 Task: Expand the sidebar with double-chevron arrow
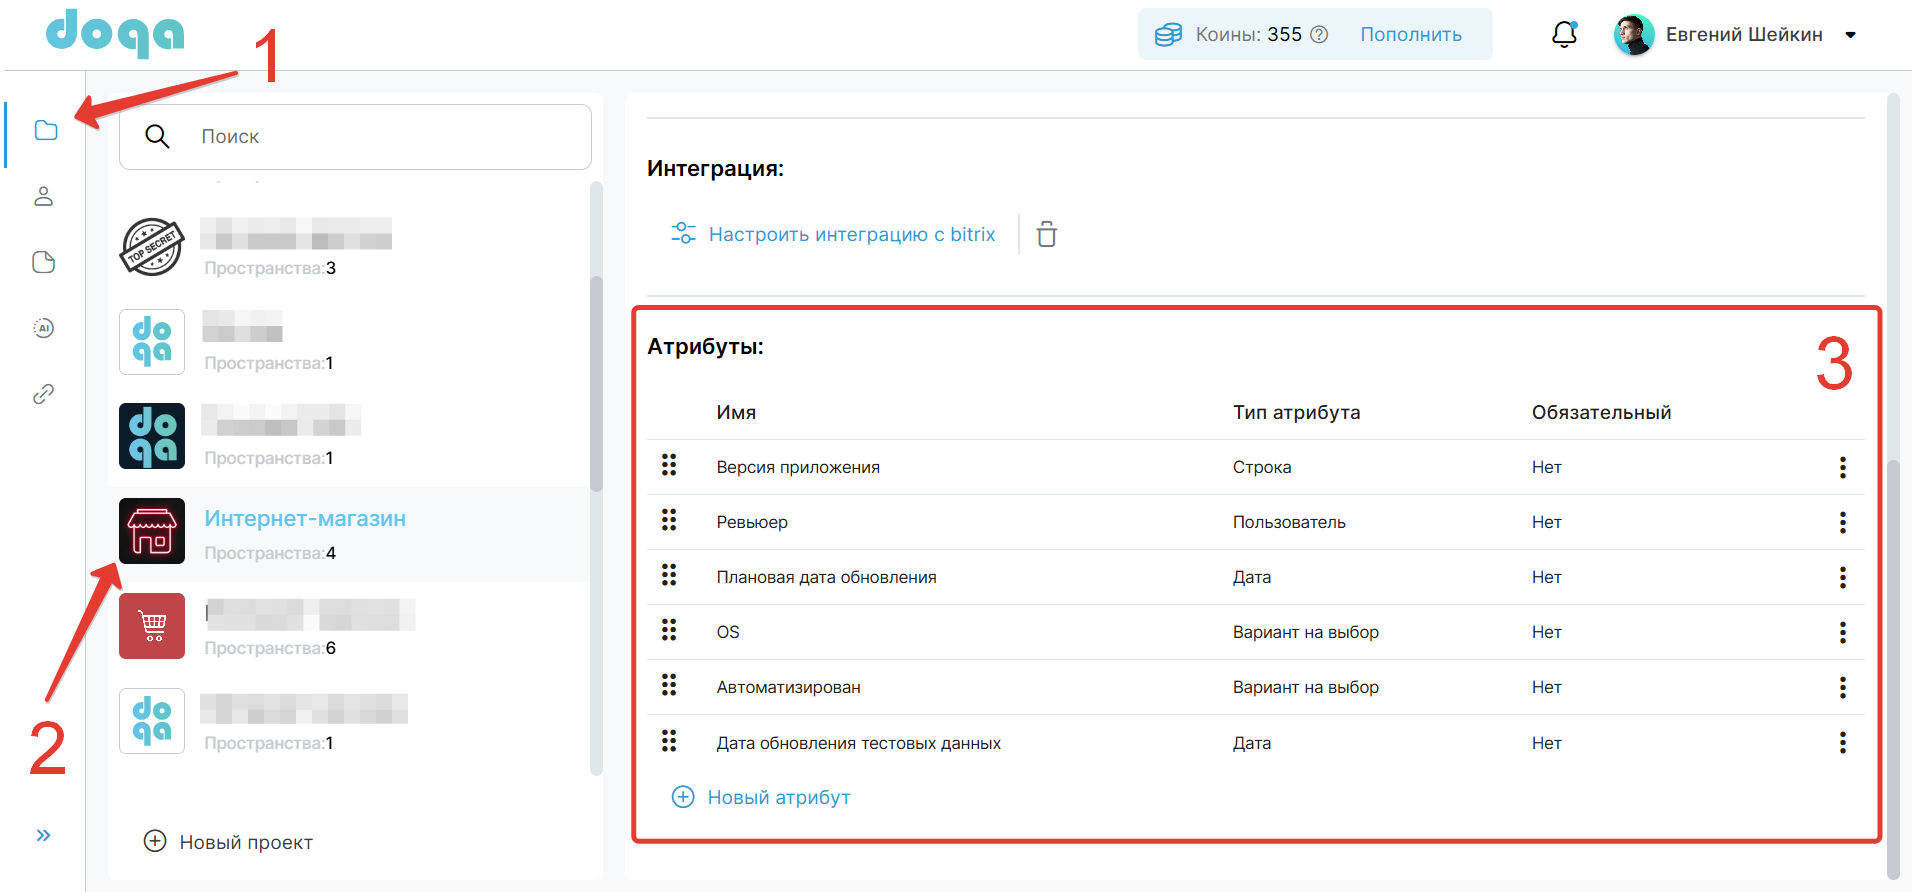(44, 835)
